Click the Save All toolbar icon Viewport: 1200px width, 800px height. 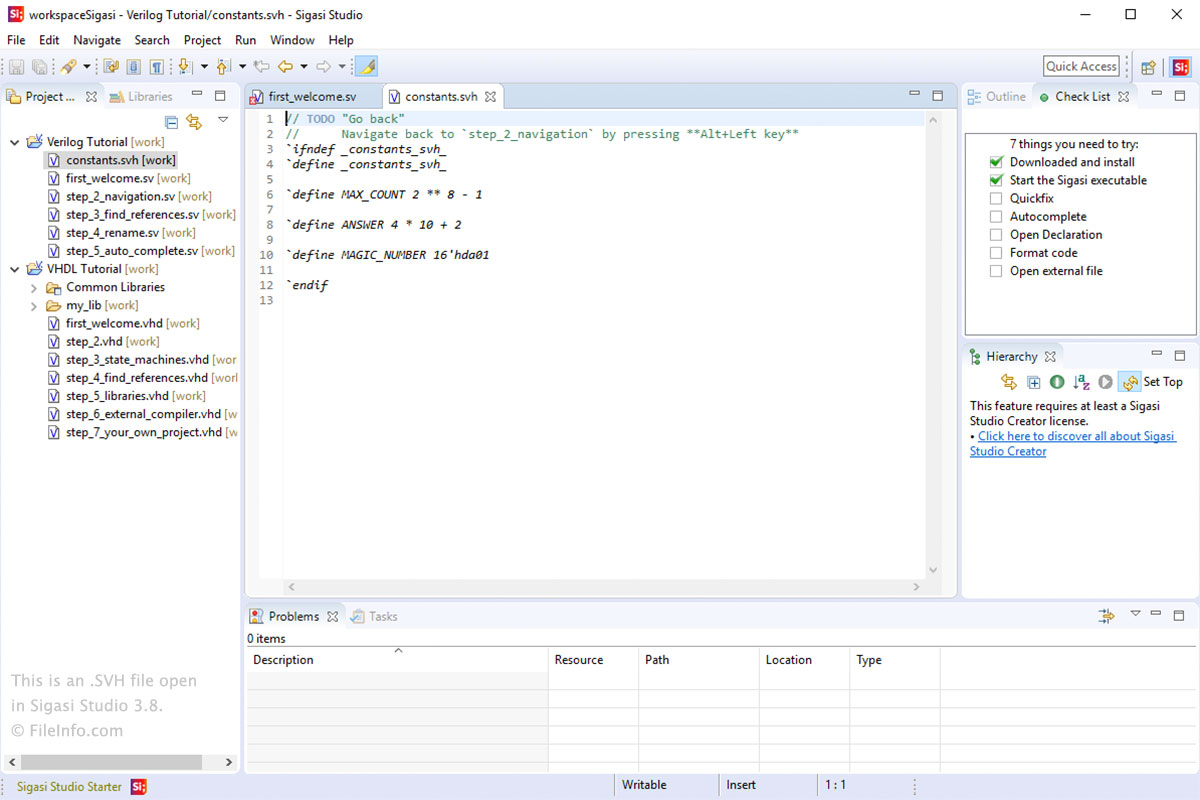(39, 67)
